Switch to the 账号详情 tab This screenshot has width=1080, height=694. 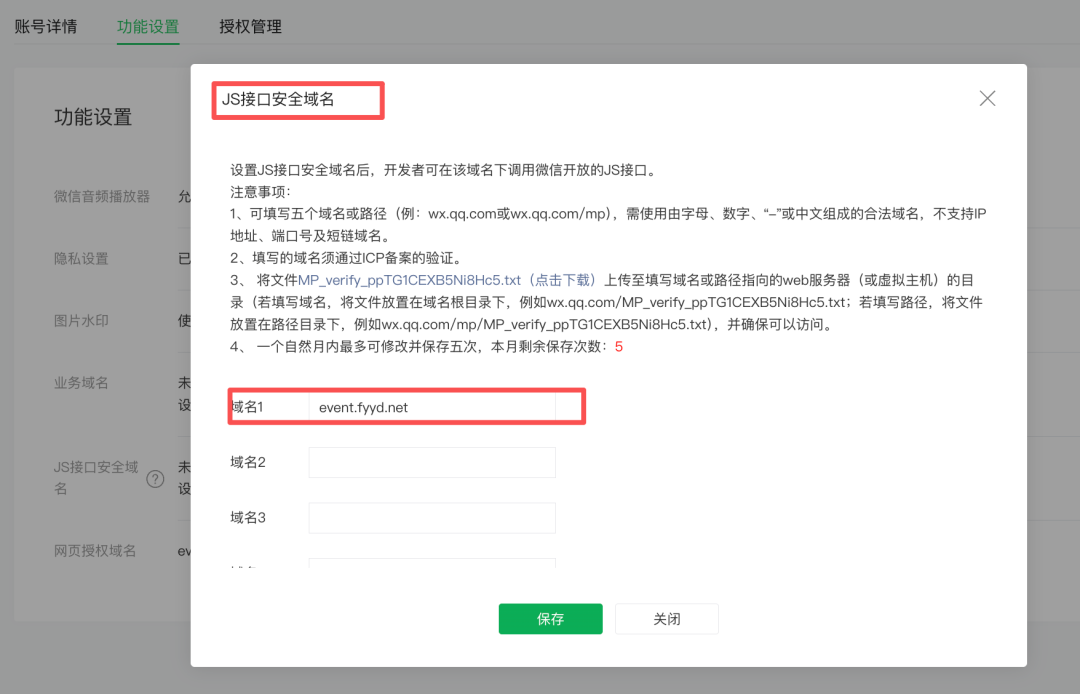point(45,26)
